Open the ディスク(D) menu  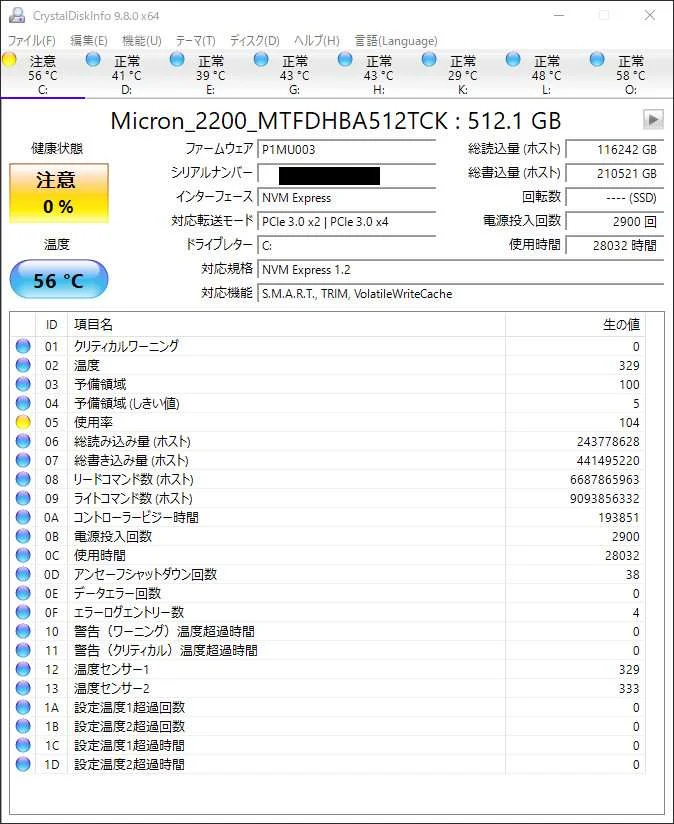255,40
